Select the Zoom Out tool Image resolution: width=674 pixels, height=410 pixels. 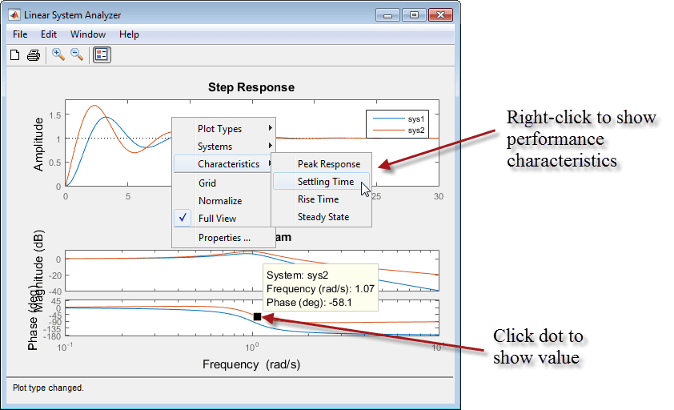pos(77,55)
